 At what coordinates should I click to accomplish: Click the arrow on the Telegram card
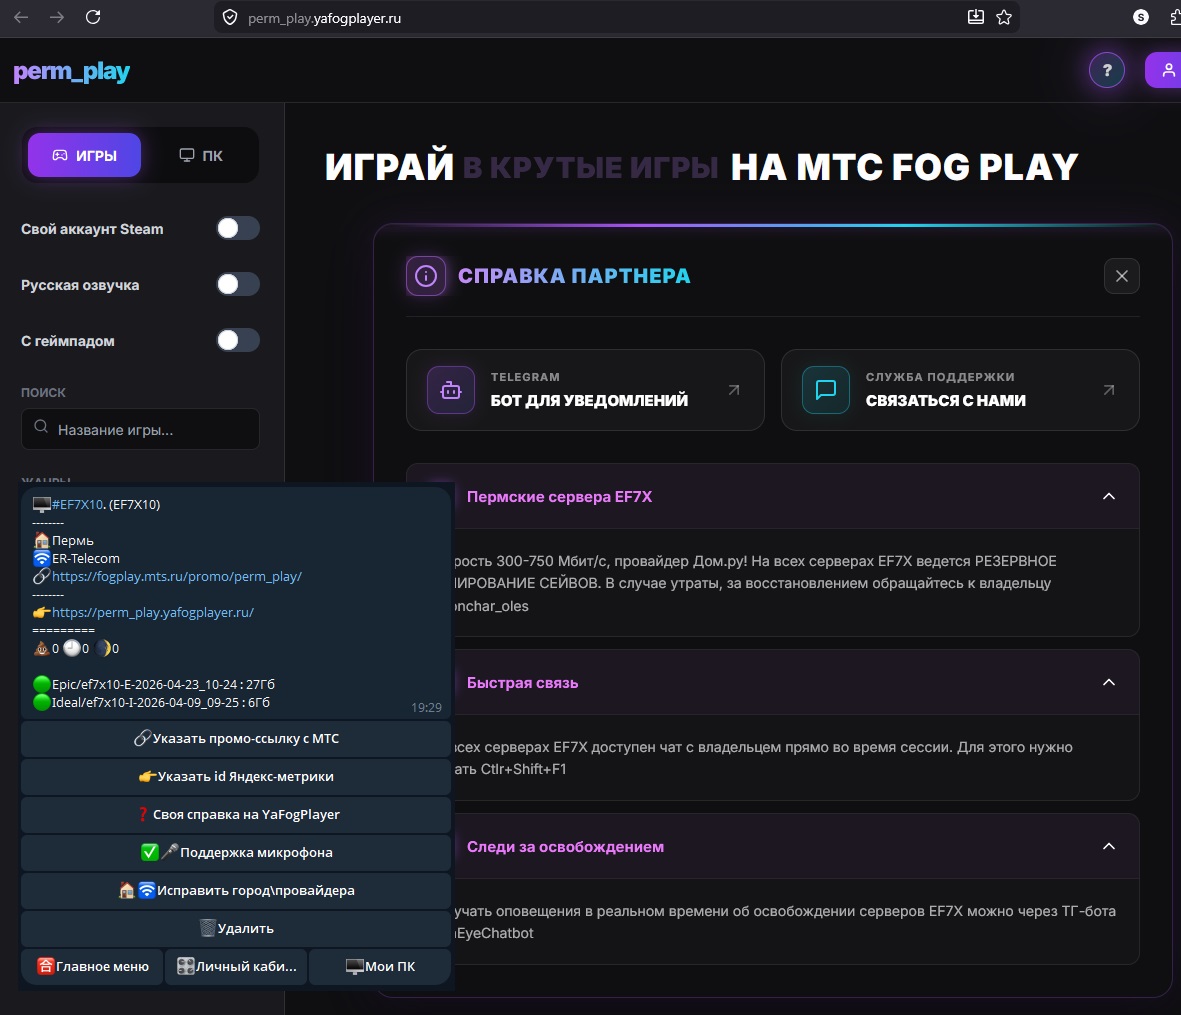[x=734, y=390]
